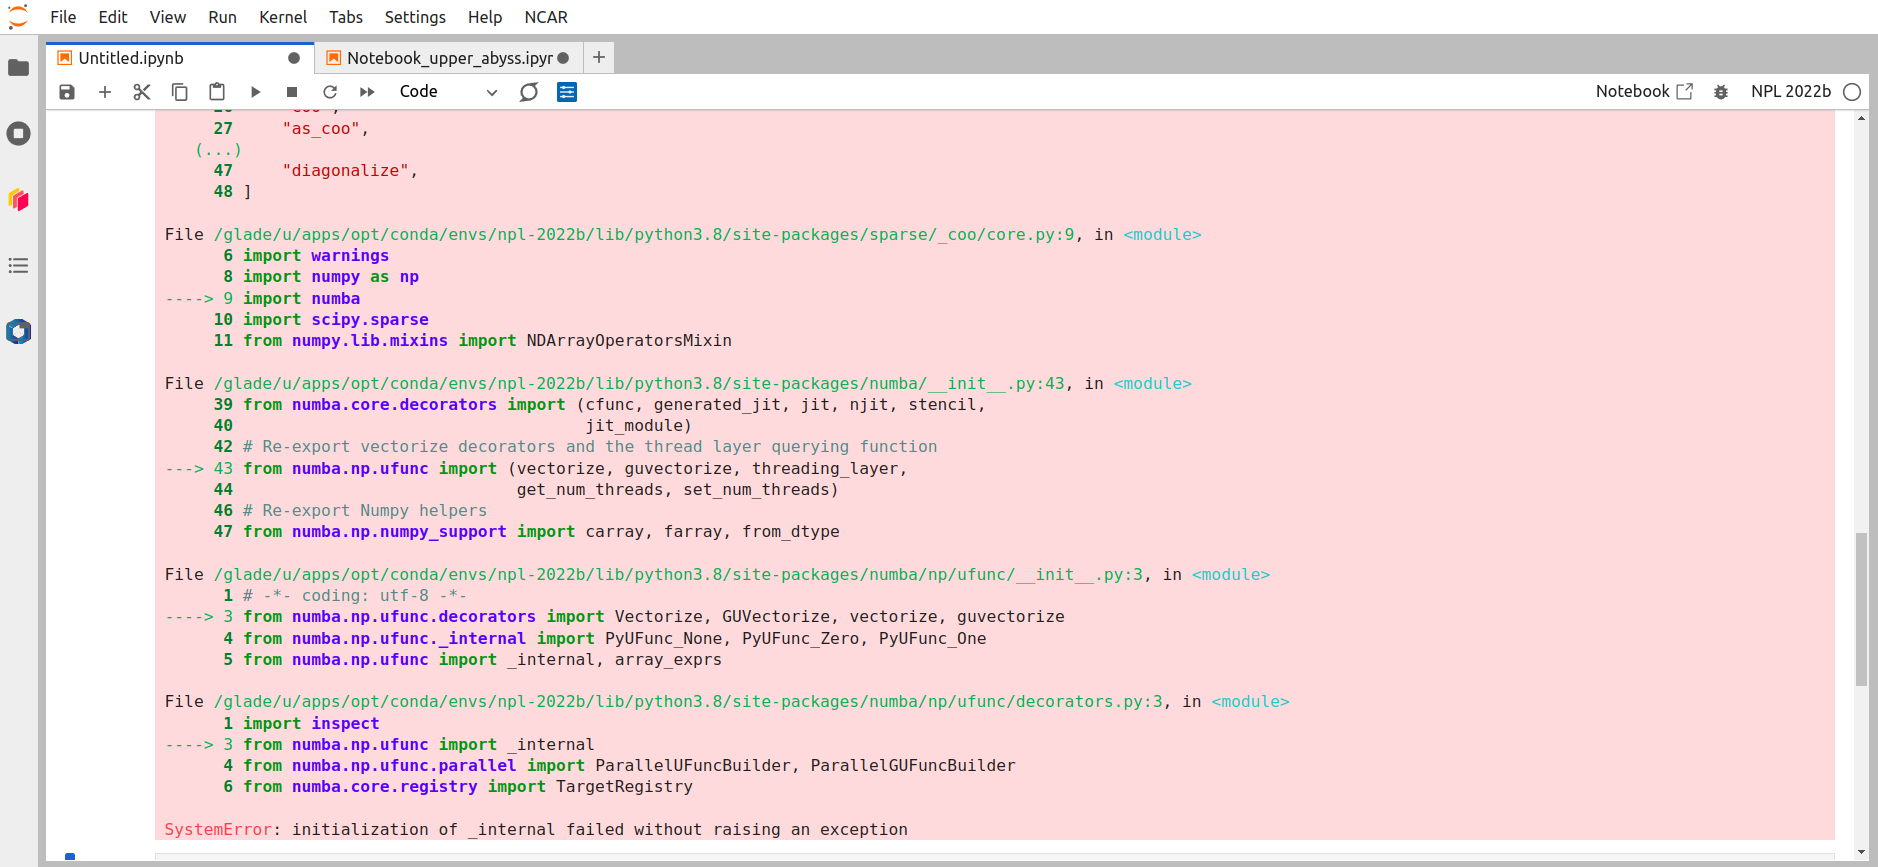1878x867 pixels.
Task: Click the notebook vertical scrollbar thumb
Action: click(x=1861, y=609)
